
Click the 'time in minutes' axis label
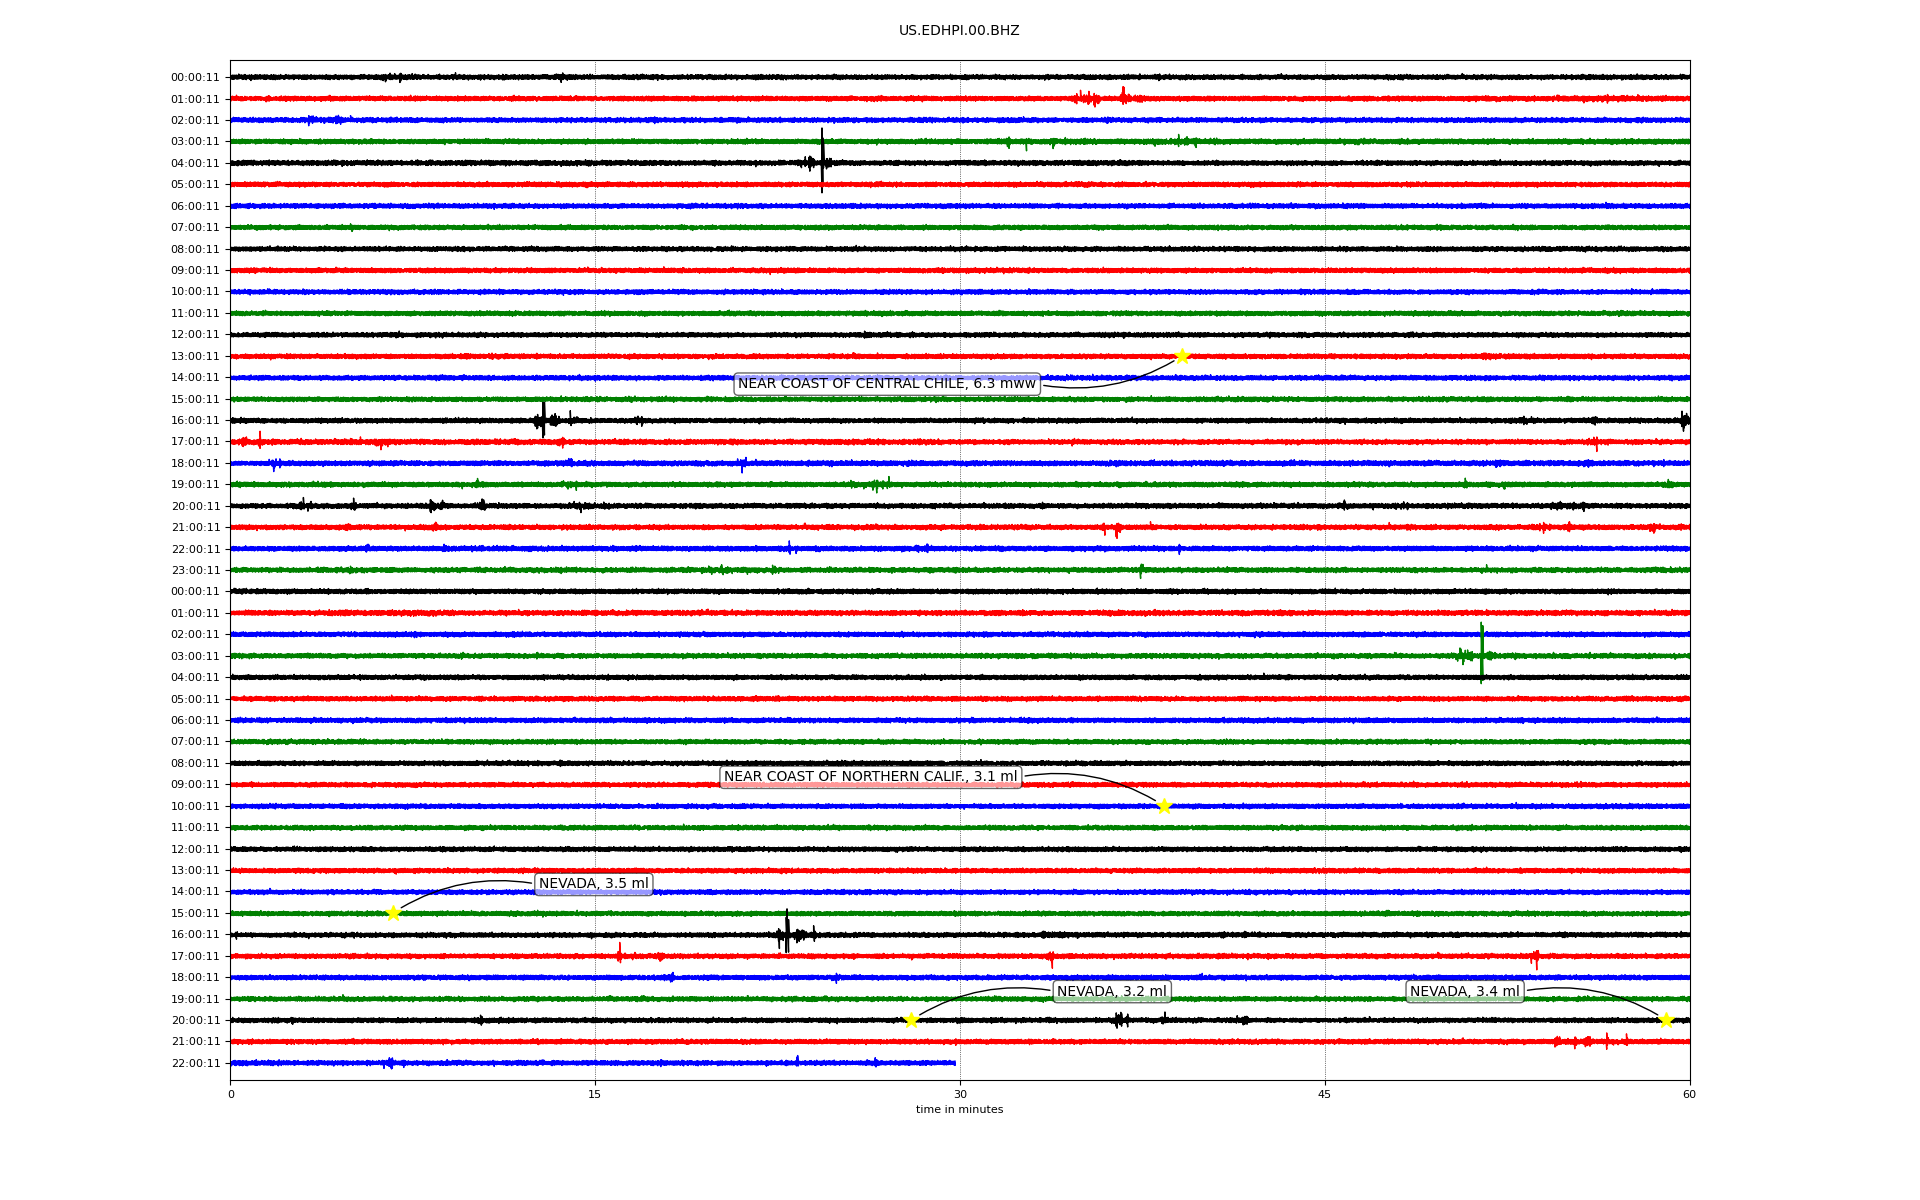pyautogui.click(x=959, y=1109)
